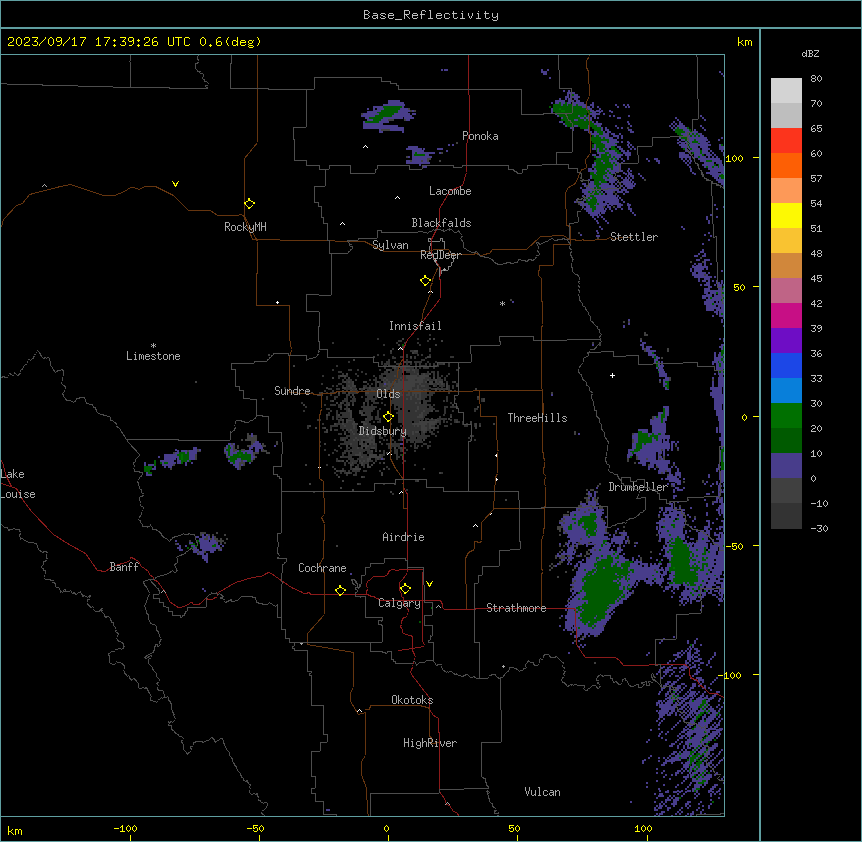Select the Olds label
Image resolution: width=862 pixels, height=842 pixels.
[x=388, y=394]
